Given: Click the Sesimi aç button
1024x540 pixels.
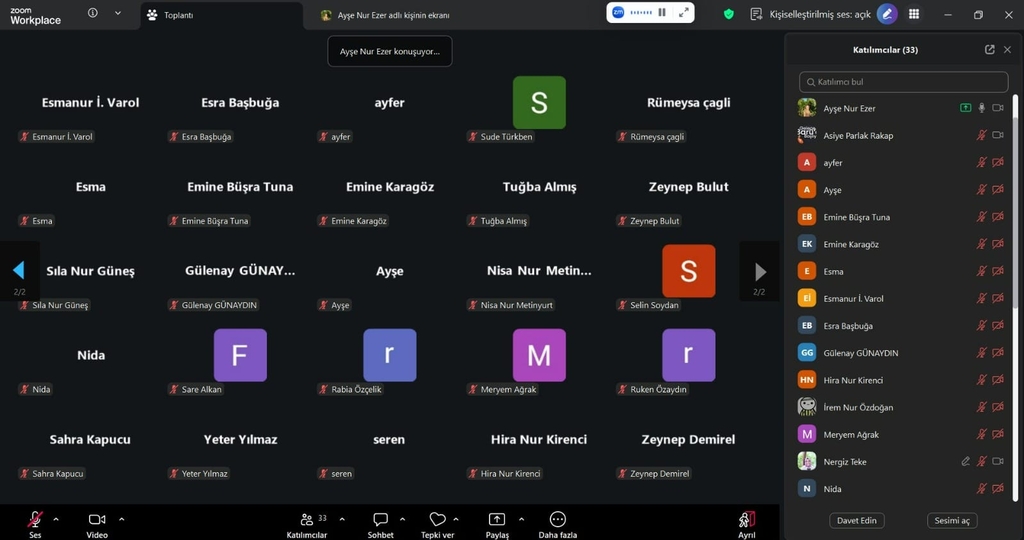Looking at the screenshot, I should click(x=951, y=521).
